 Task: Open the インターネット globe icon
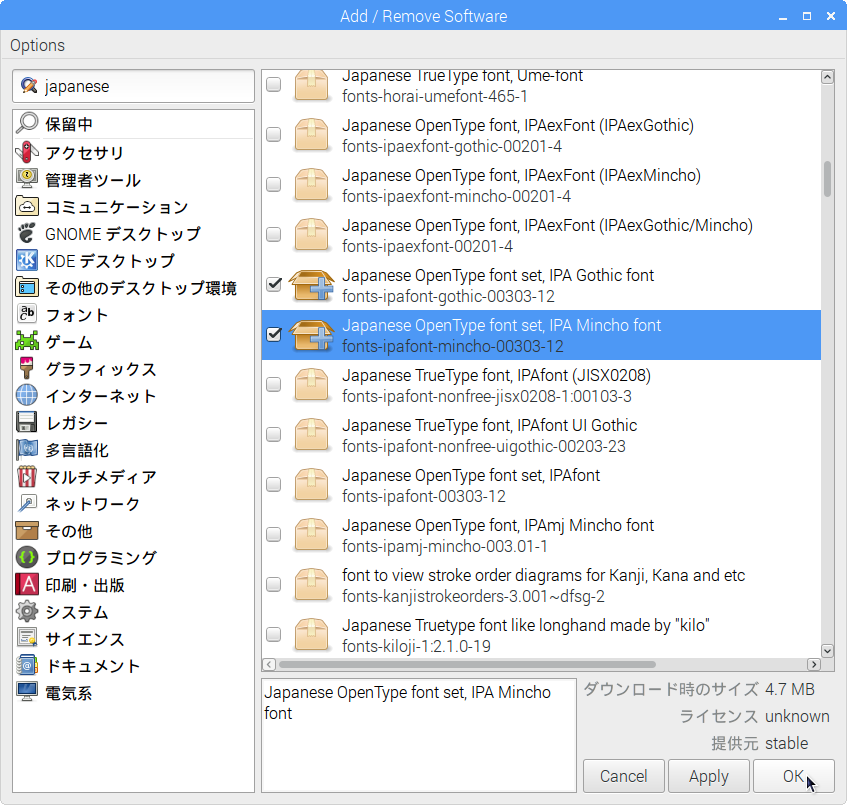(x=27, y=395)
